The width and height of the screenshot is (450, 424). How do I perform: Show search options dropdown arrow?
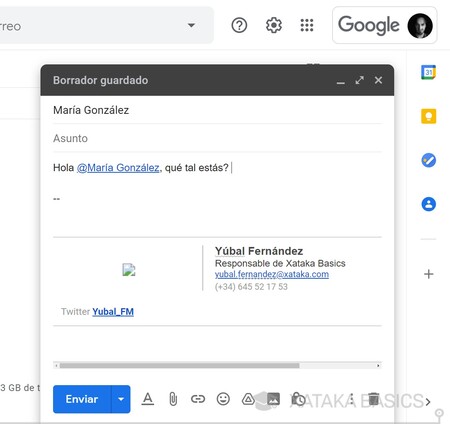pyautogui.click(x=191, y=25)
